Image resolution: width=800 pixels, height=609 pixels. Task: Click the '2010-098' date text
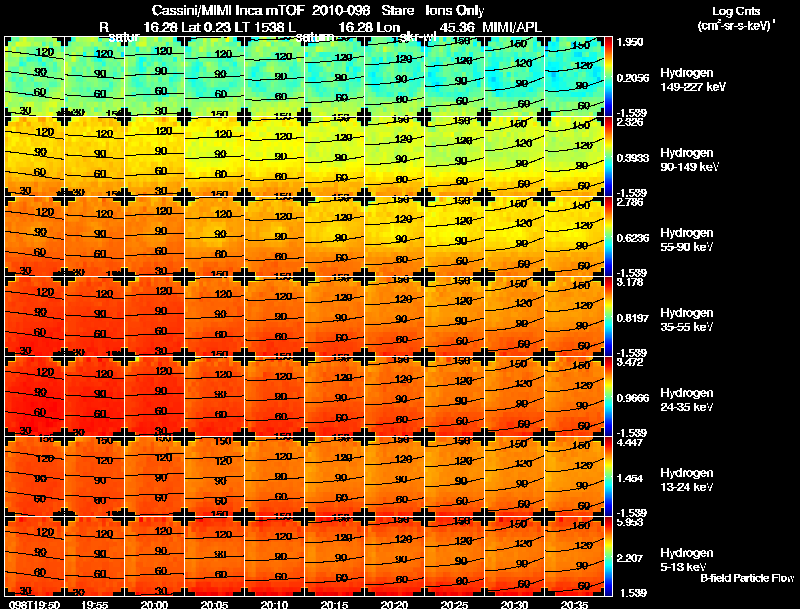coord(341,11)
